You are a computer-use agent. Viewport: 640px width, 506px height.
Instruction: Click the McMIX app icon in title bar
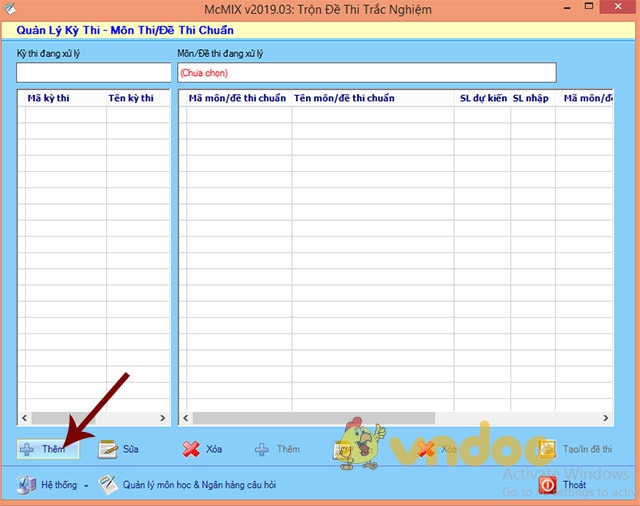11,10
